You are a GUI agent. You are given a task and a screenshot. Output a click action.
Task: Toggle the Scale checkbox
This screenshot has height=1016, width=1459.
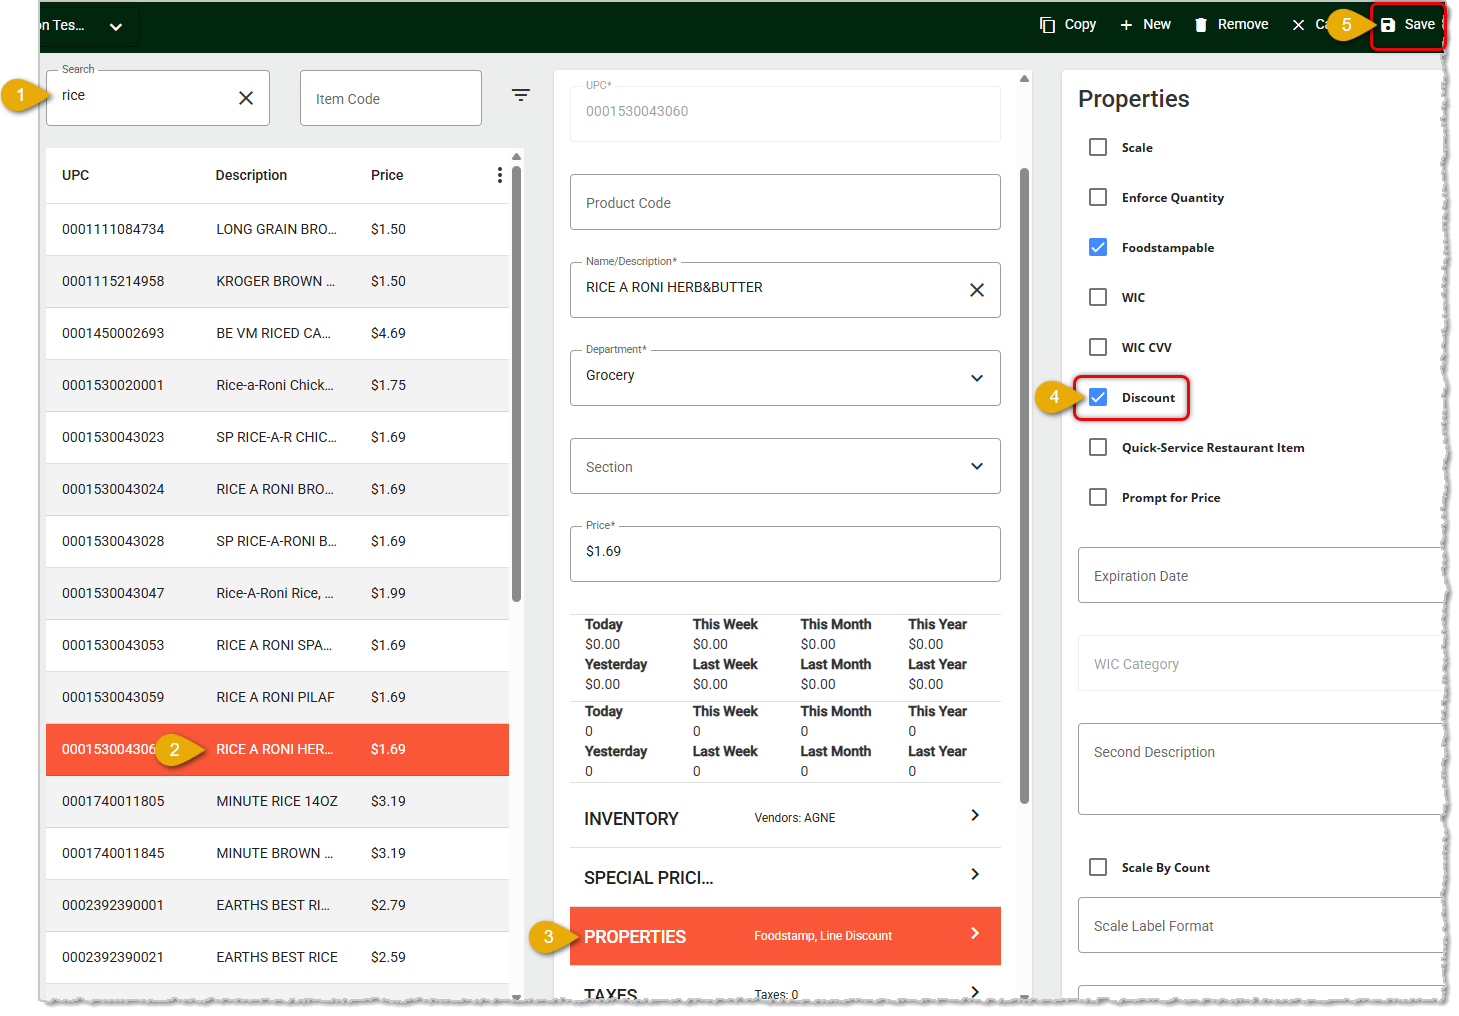1098,147
